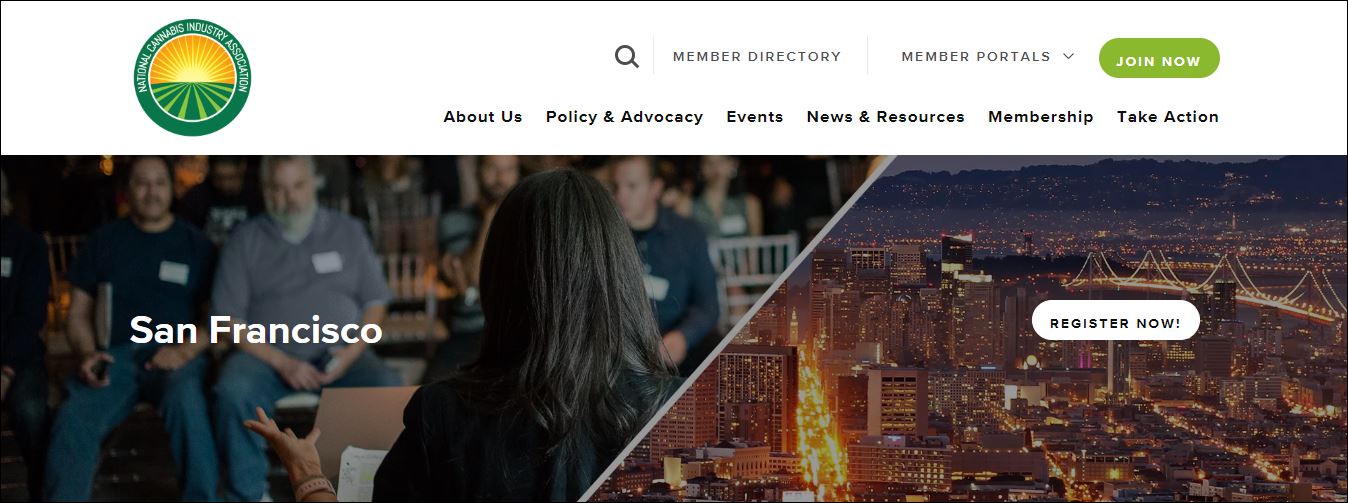Screen dimensions: 1348x503
Task: Open the About Us menu item
Action: (483, 116)
